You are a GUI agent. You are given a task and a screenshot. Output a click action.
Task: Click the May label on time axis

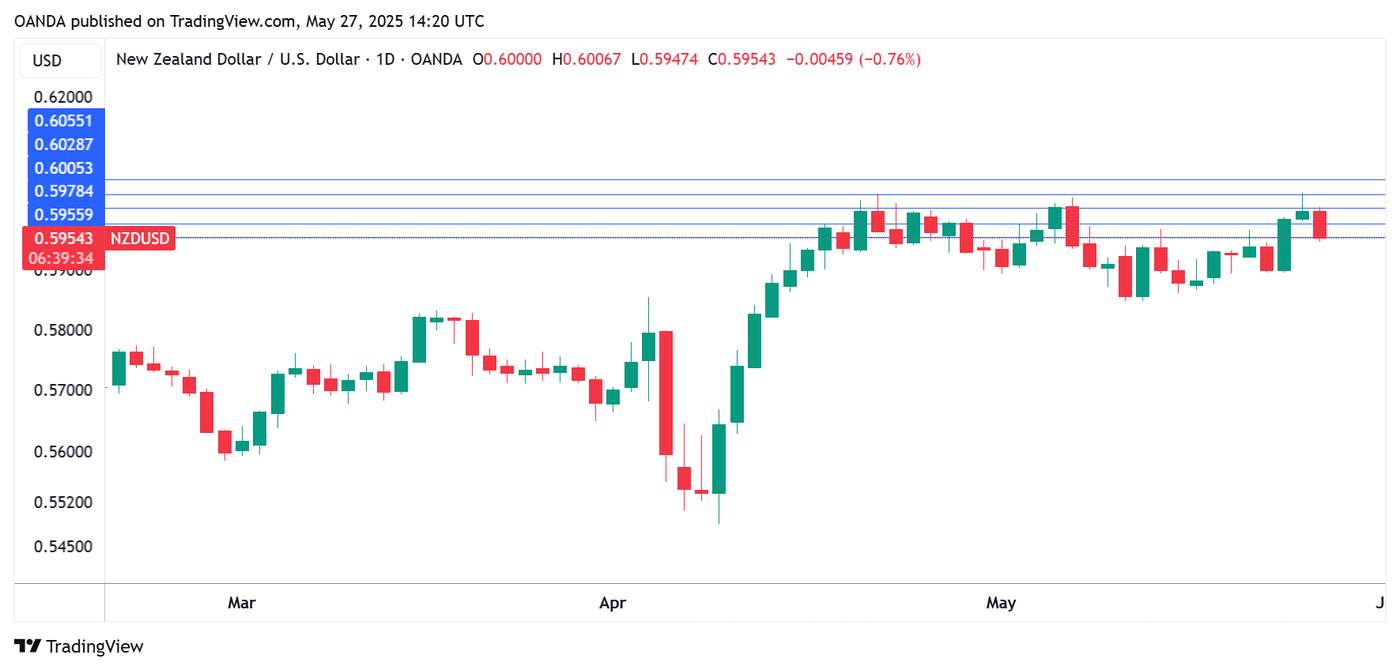coord(1001,602)
